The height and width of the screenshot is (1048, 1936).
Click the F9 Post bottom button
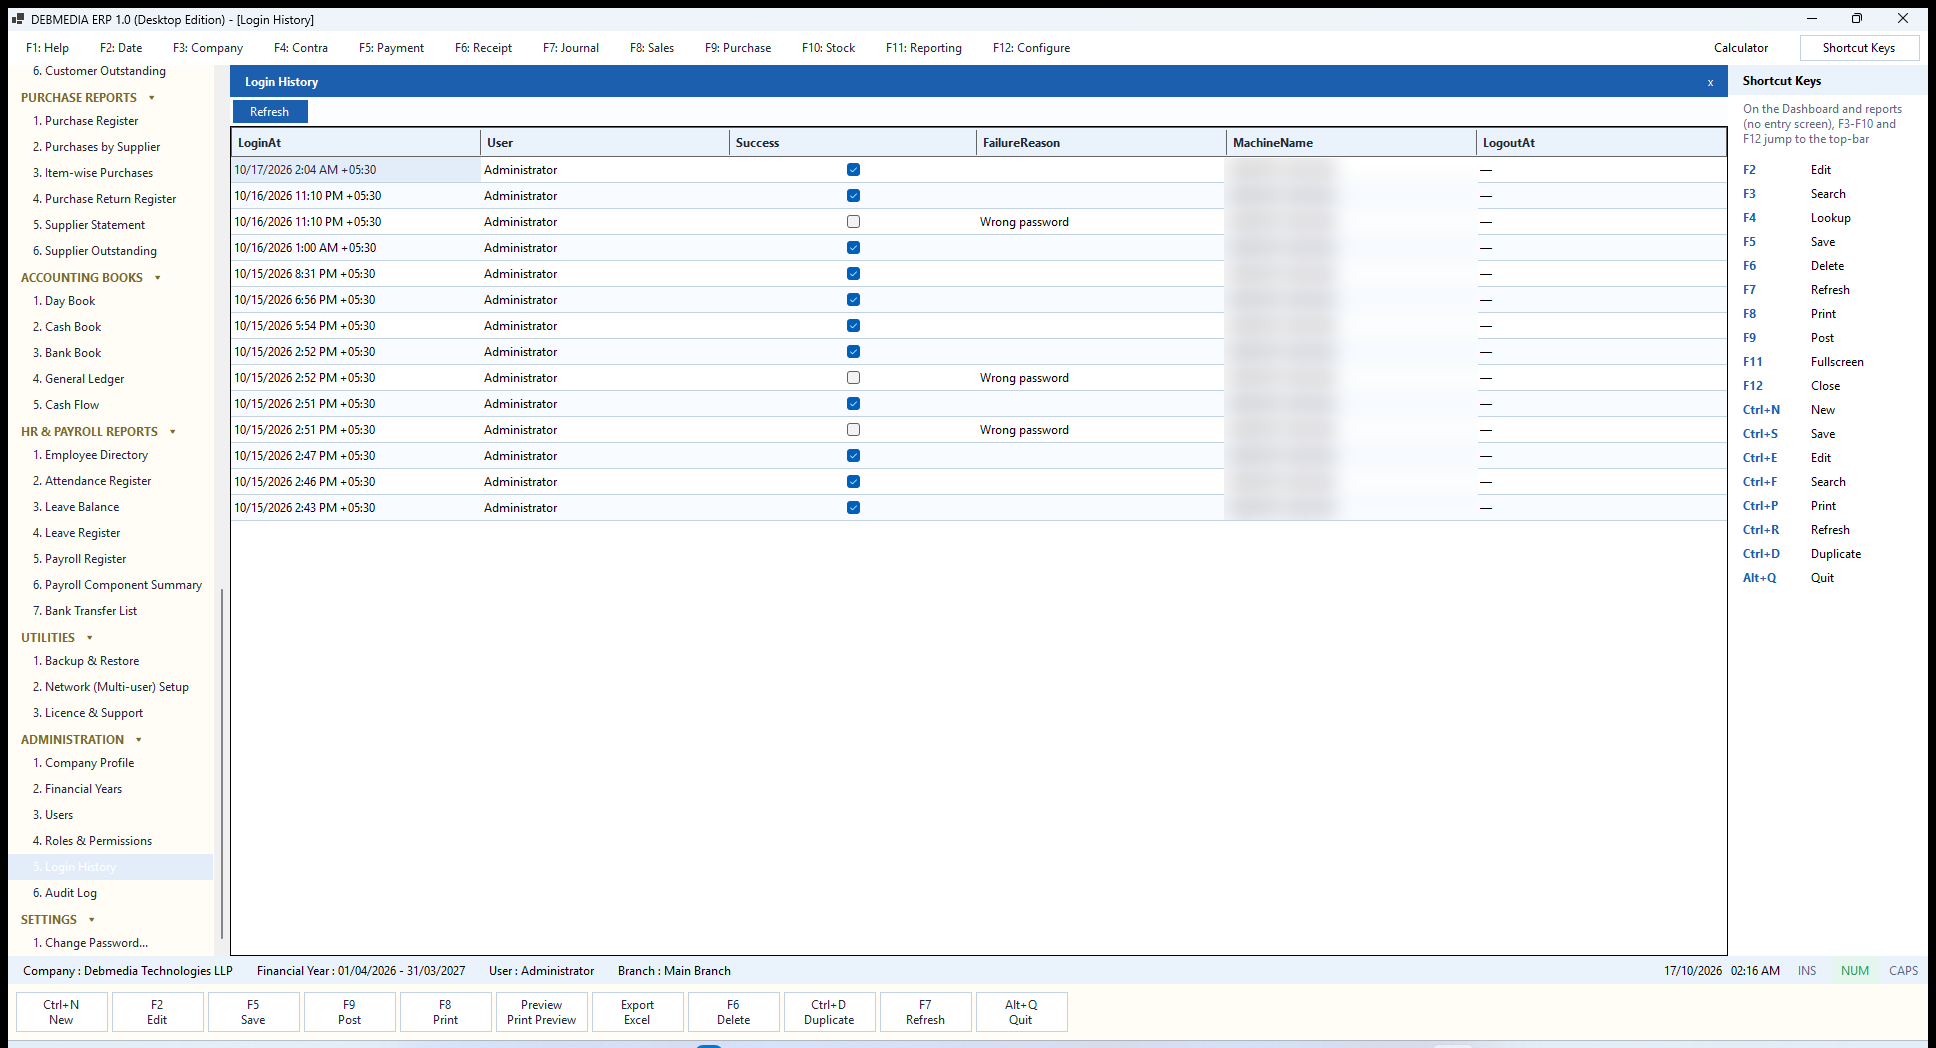click(x=349, y=1012)
